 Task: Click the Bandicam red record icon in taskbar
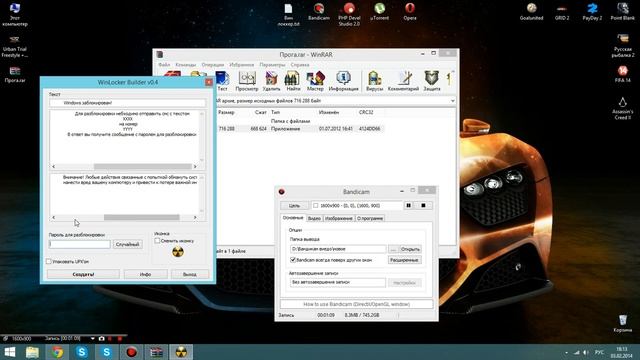coord(131,352)
